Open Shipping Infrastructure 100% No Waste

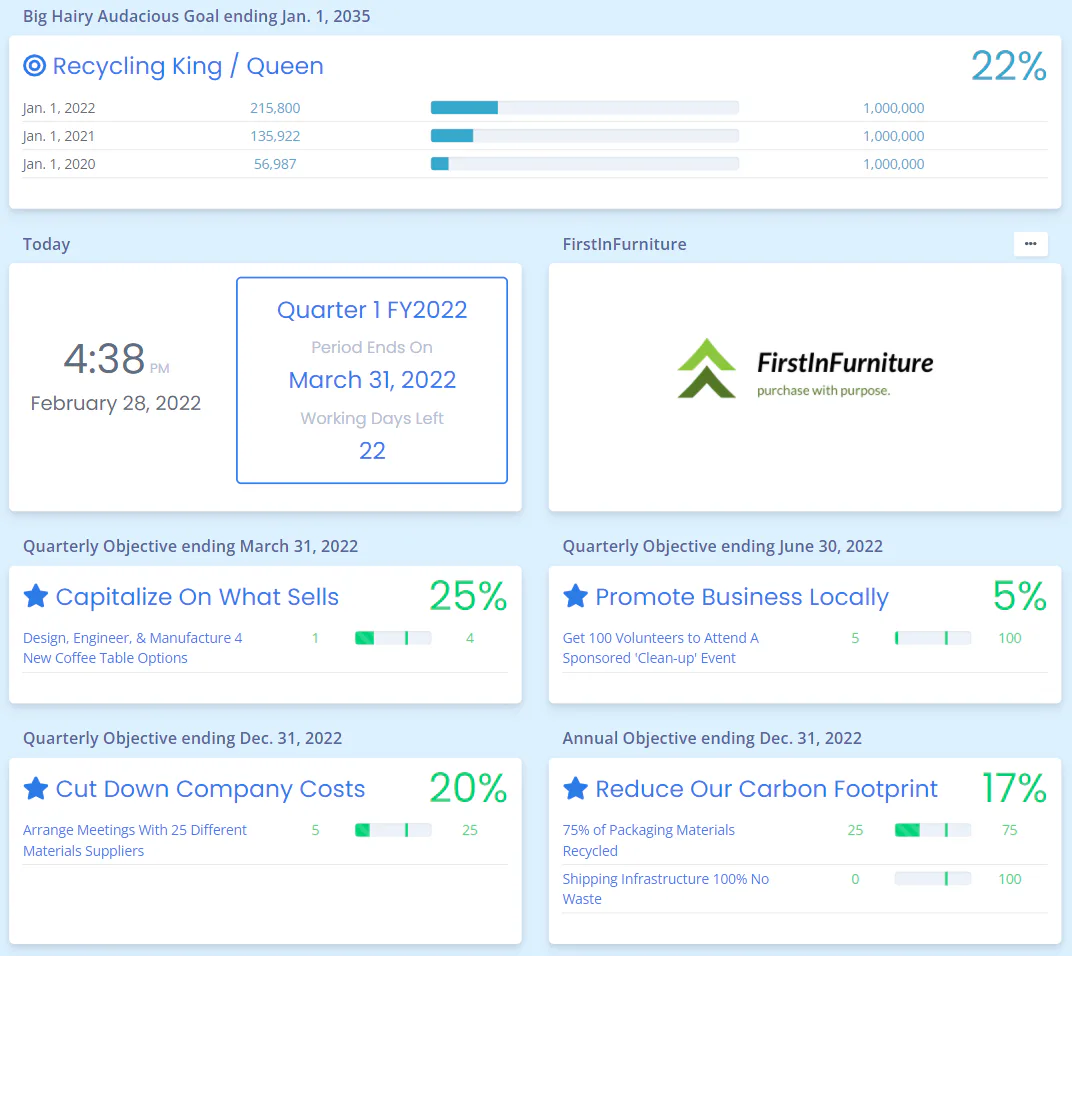665,889
